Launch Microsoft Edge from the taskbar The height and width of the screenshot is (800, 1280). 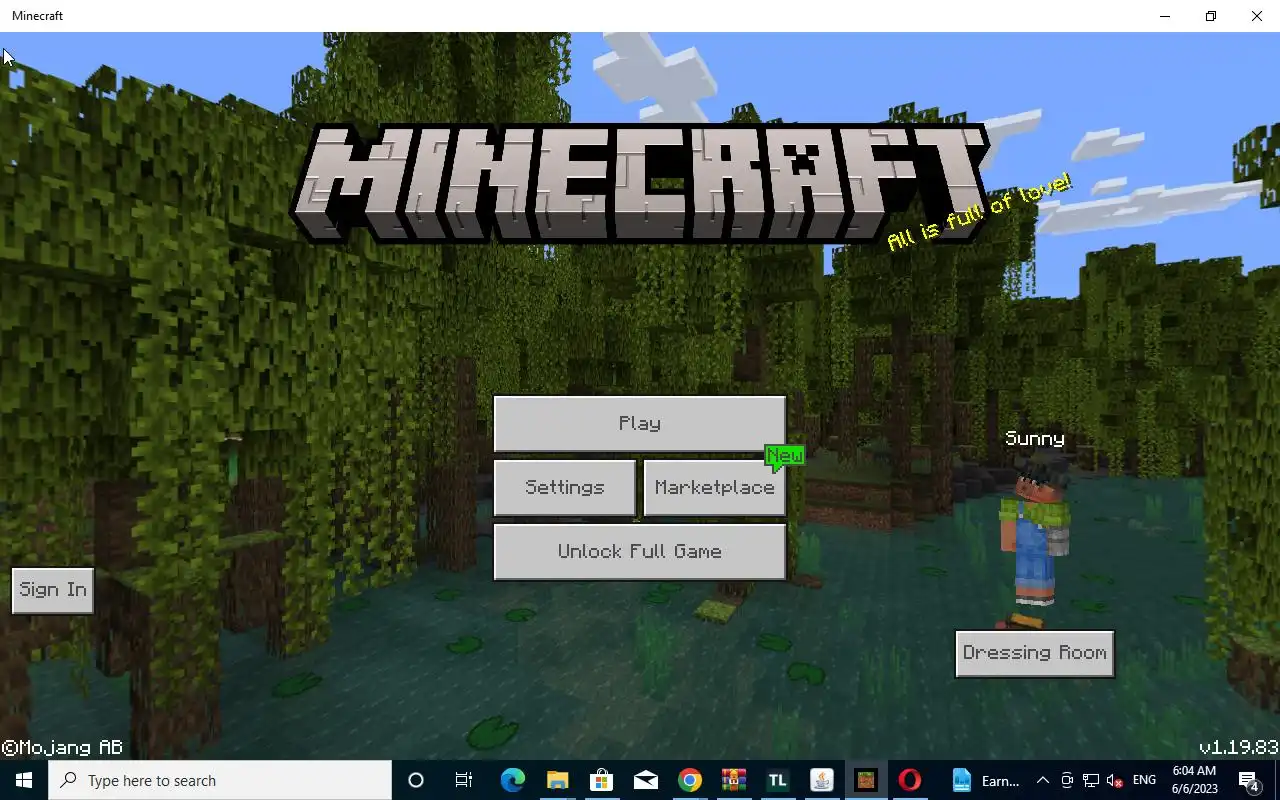point(512,780)
